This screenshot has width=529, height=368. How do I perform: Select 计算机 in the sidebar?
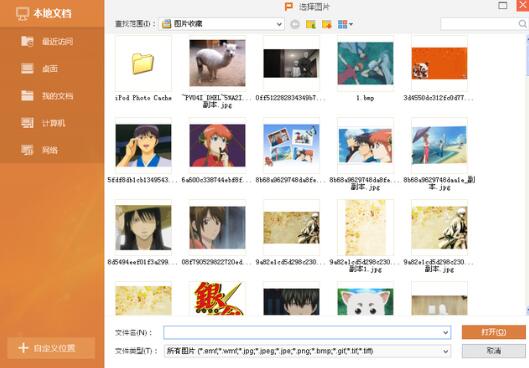click(x=43, y=123)
